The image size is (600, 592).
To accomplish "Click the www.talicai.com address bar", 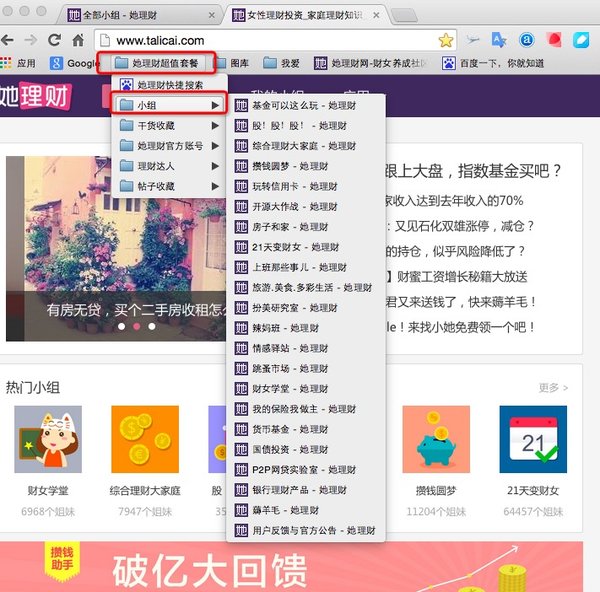I will click(x=275, y=40).
